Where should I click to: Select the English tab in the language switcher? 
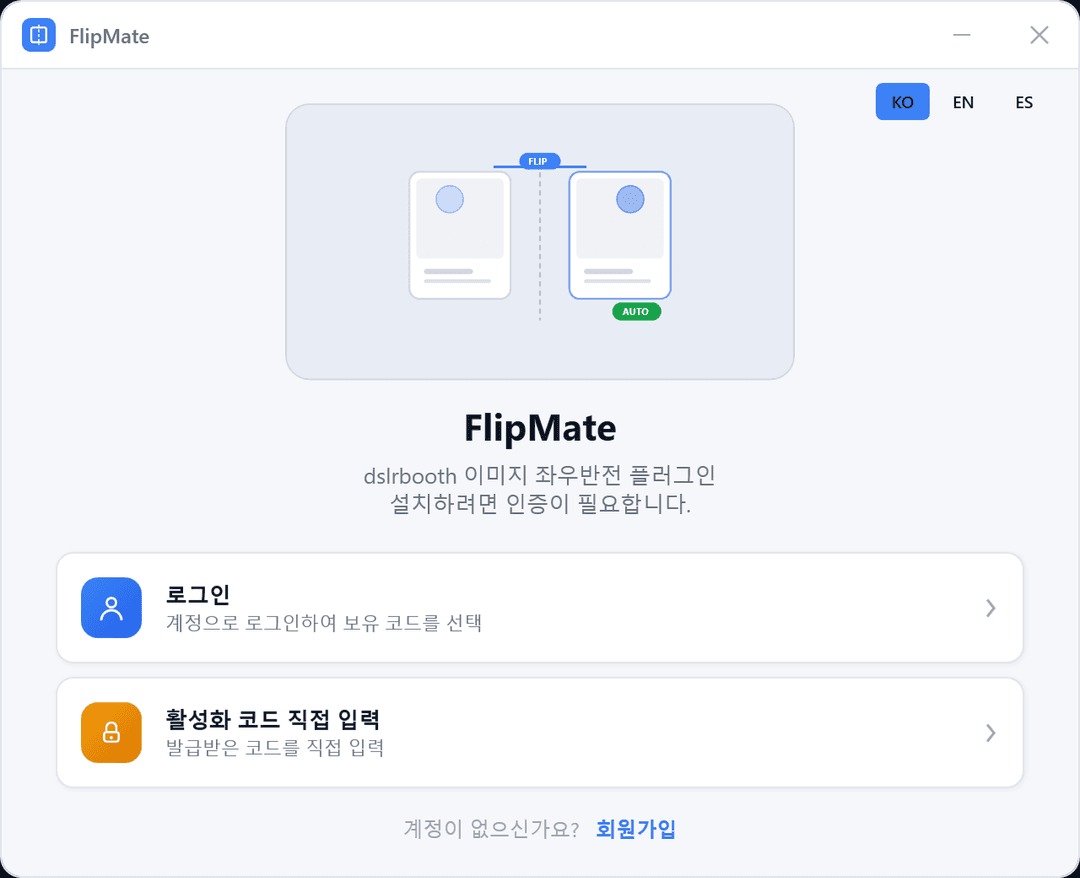click(963, 101)
